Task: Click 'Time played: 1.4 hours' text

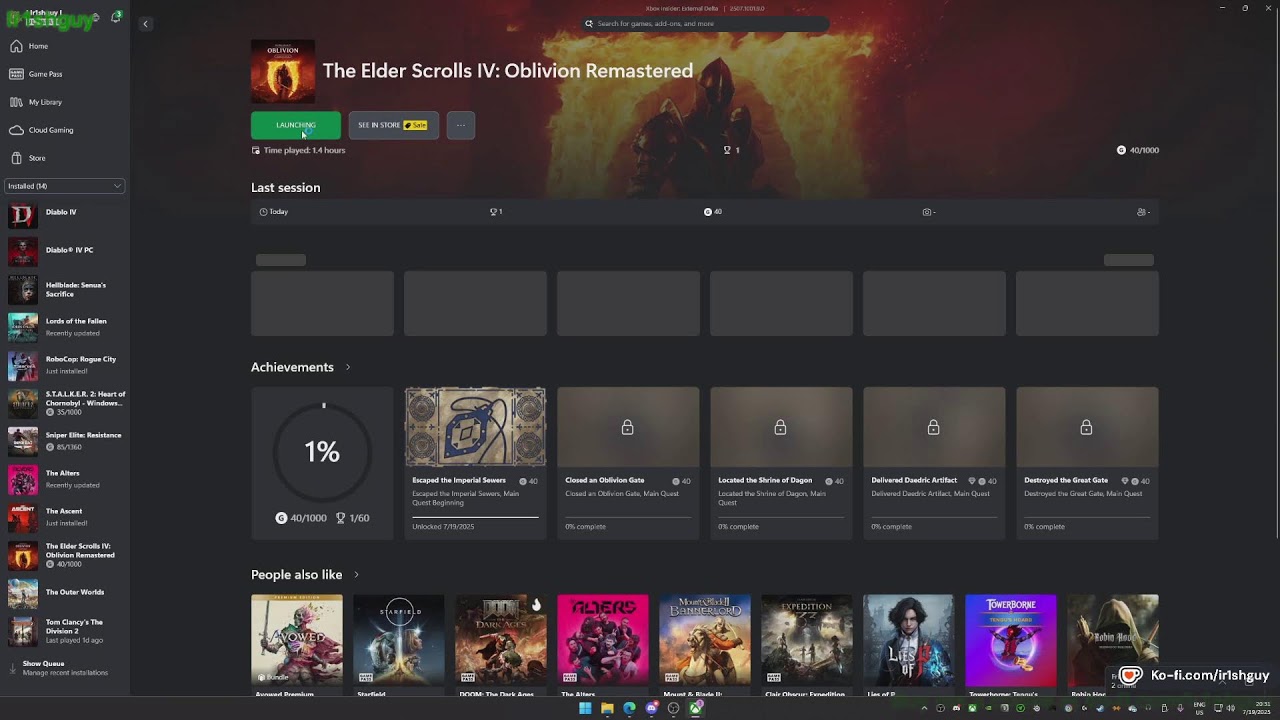Action: [x=305, y=150]
